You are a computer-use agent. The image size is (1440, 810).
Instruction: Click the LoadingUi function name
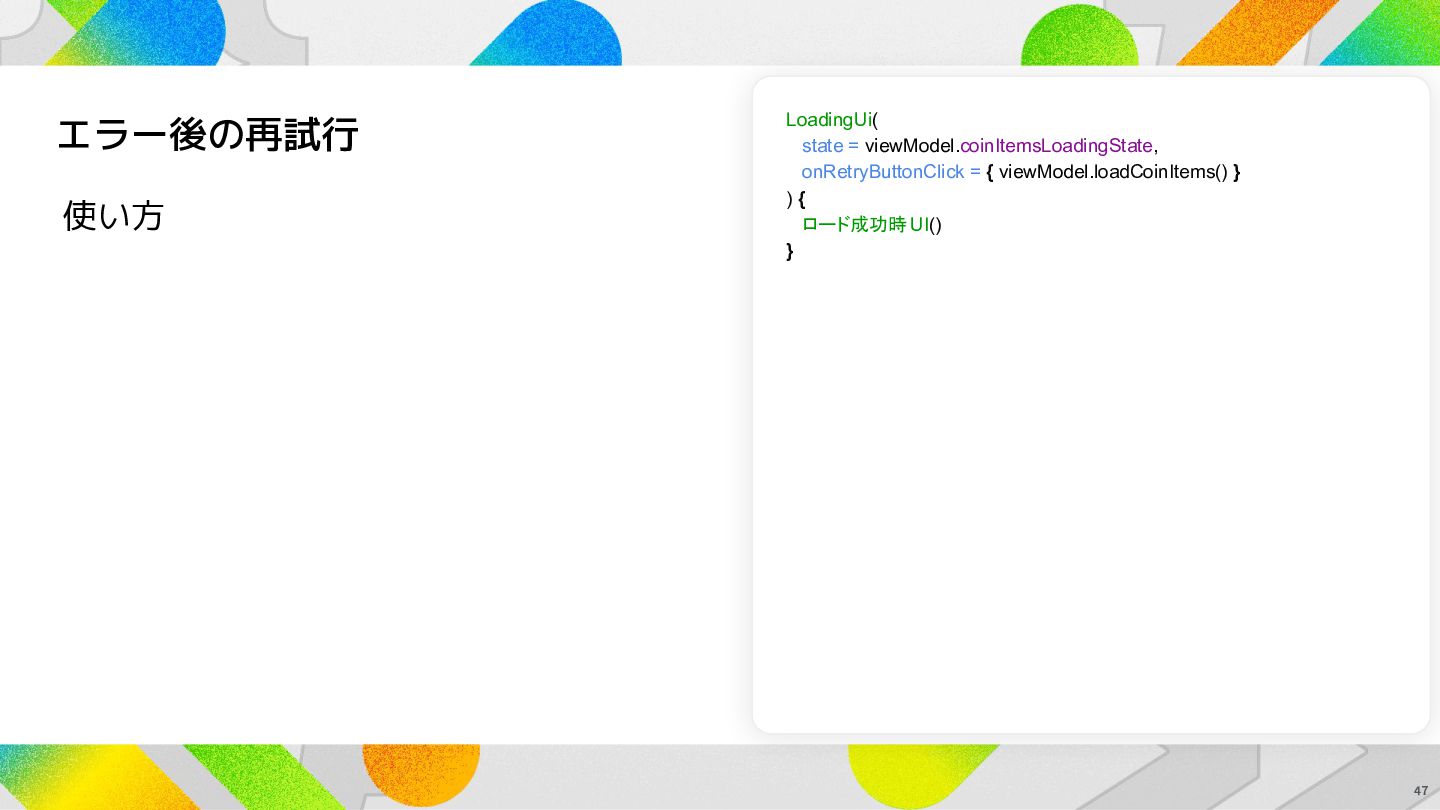829,120
